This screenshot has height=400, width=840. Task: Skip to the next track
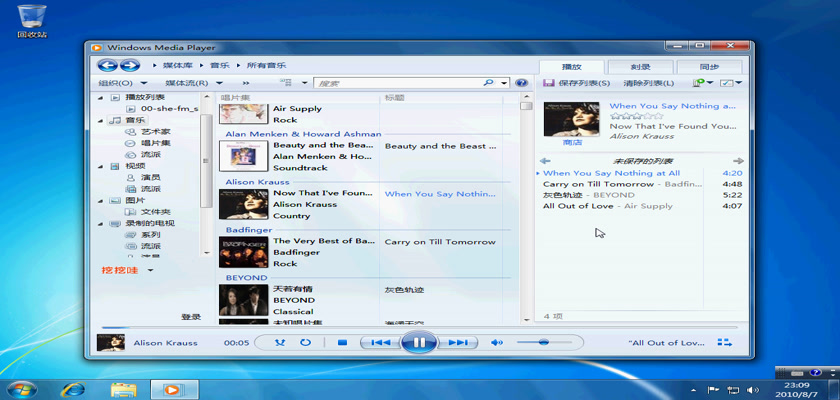point(457,343)
